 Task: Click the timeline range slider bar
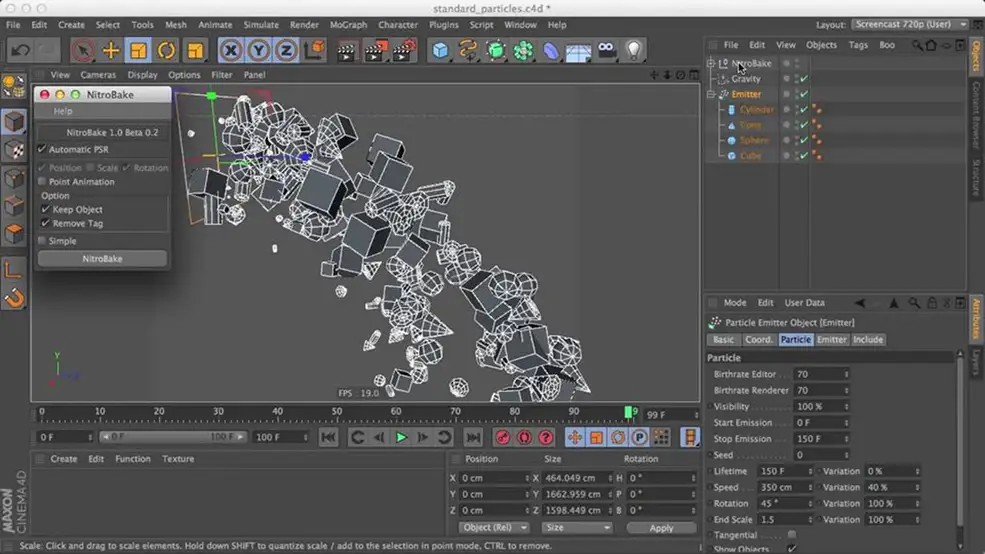tap(173, 437)
